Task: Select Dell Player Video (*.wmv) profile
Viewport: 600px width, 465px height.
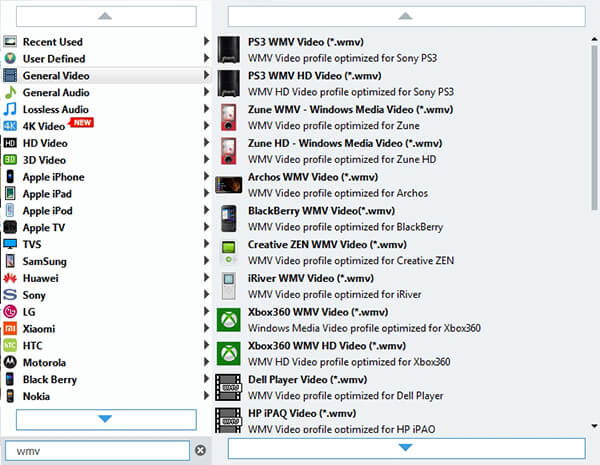Action: [x=402, y=387]
